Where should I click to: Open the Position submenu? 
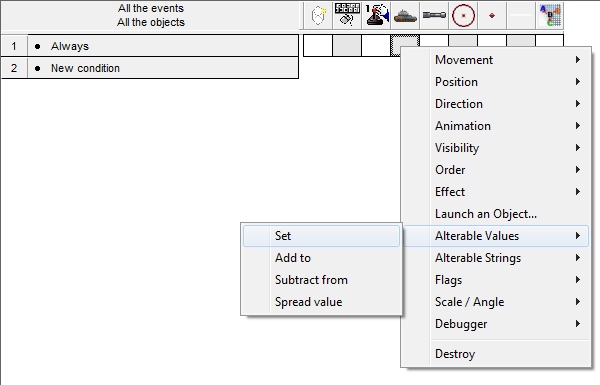click(x=496, y=82)
